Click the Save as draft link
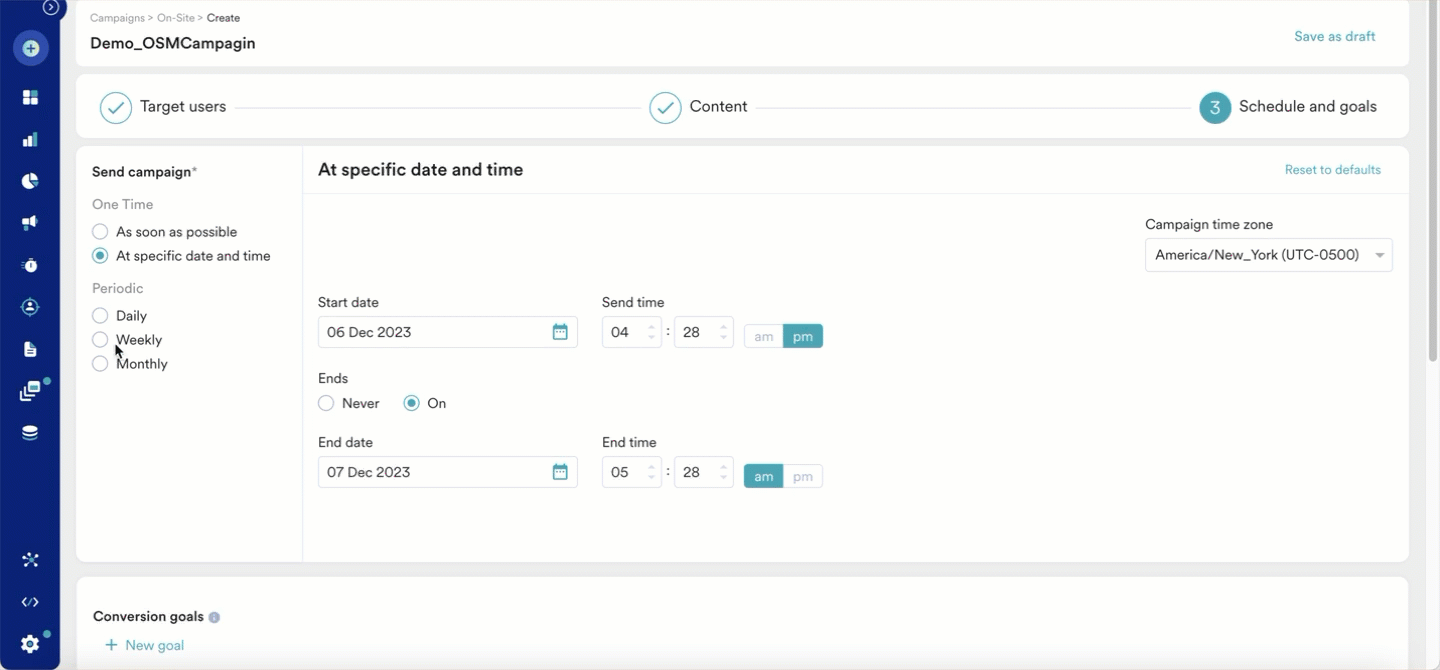The image size is (1440, 670). [1334, 36]
